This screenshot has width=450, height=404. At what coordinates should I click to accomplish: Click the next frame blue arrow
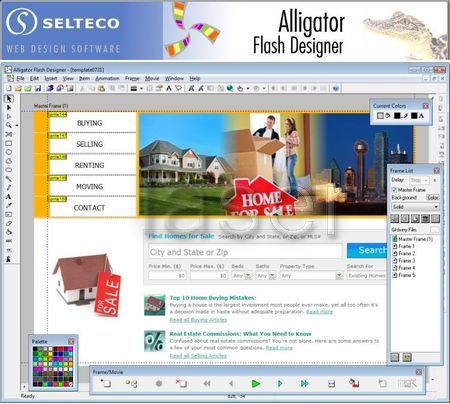[x=280, y=384]
